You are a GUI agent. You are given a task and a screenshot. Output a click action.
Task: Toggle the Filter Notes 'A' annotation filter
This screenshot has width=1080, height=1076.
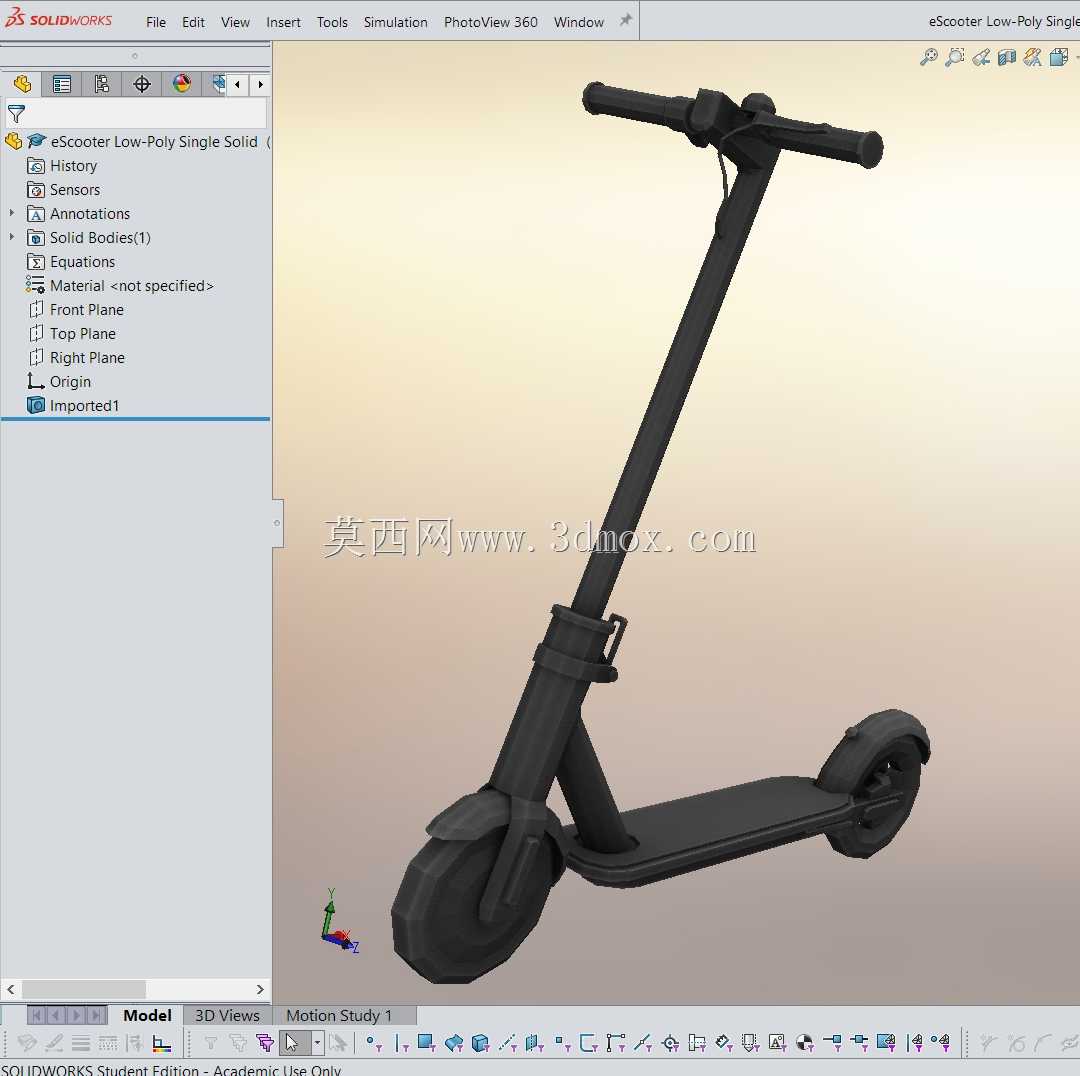pos(777,1043)
